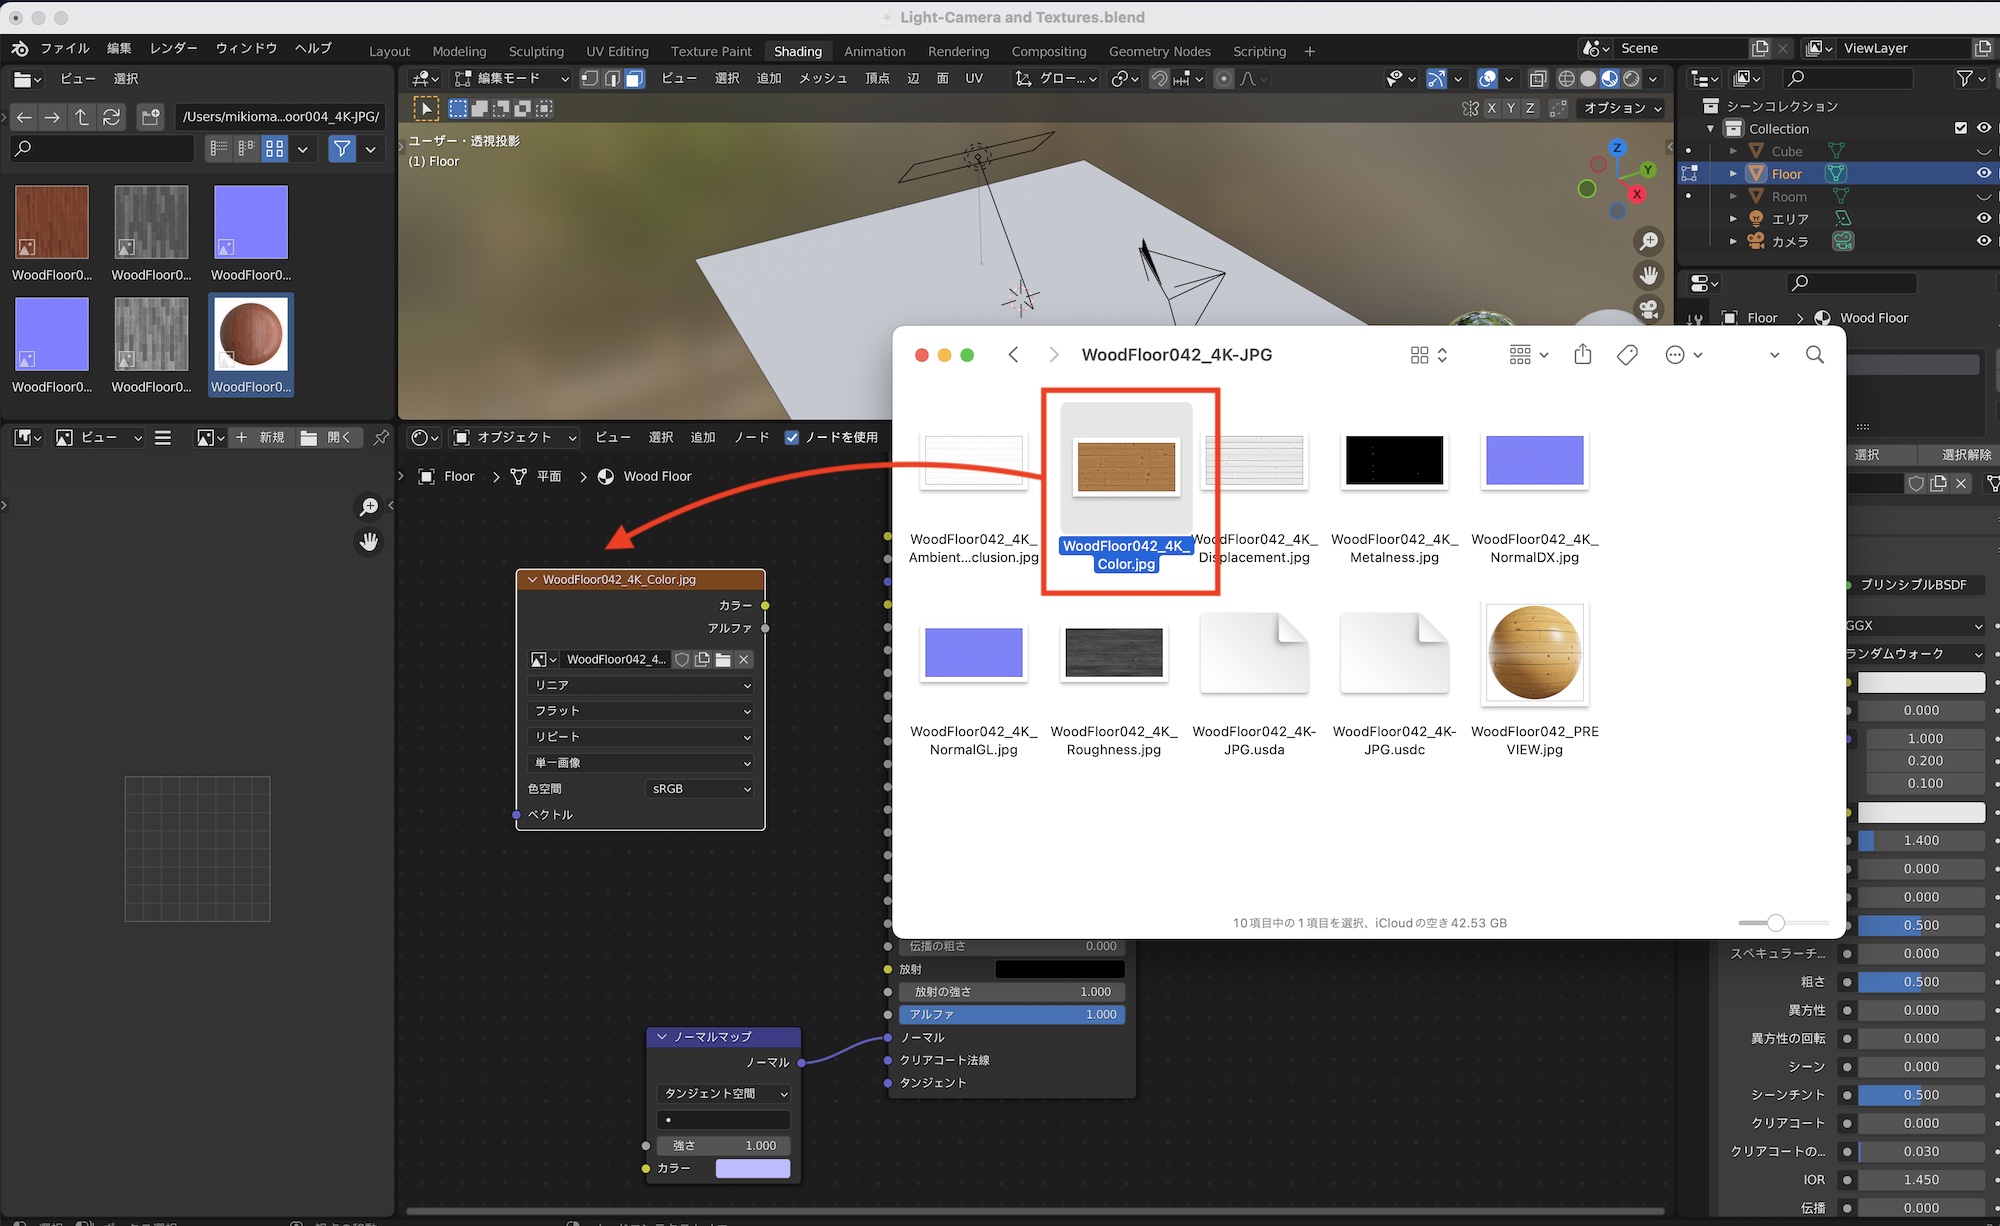Open the sRGB color space dropdown

(x=700, y=789)
